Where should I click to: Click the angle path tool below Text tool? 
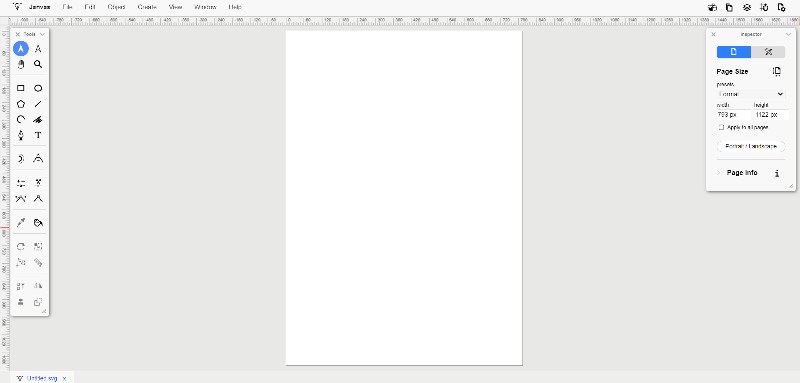[x=38, y=159]
